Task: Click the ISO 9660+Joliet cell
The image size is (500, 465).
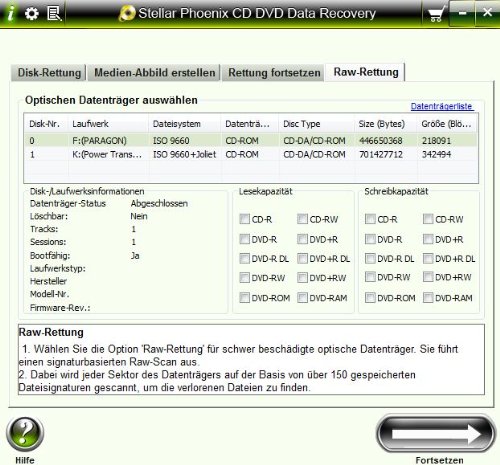Action: click(184, 154)
